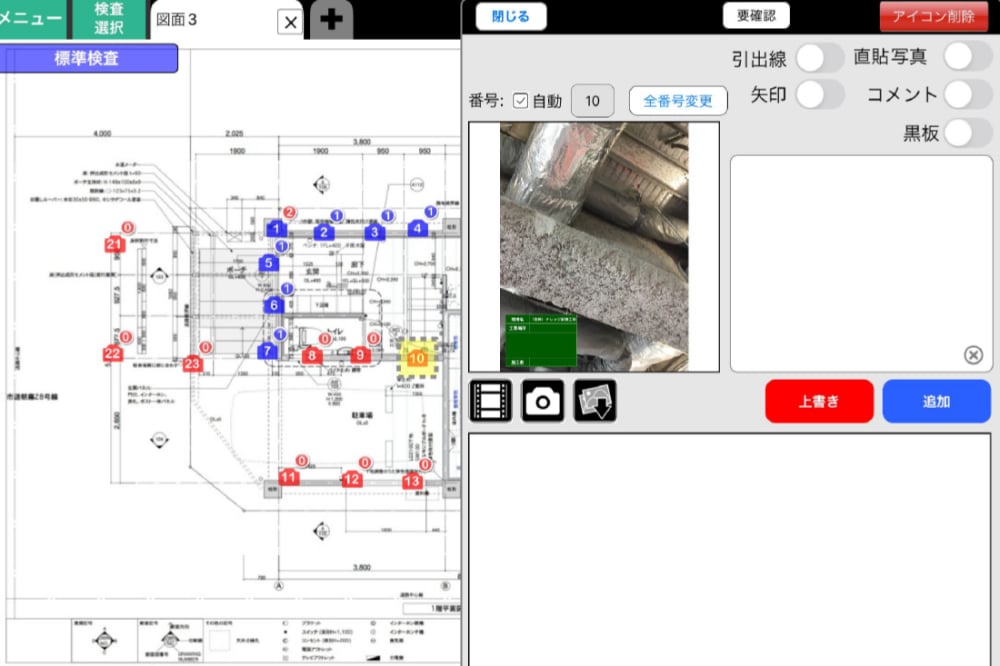Viewport: 1000px width, 666px height.
Task: Select highlighted marker 10 on the drawing
Action: 419,357
